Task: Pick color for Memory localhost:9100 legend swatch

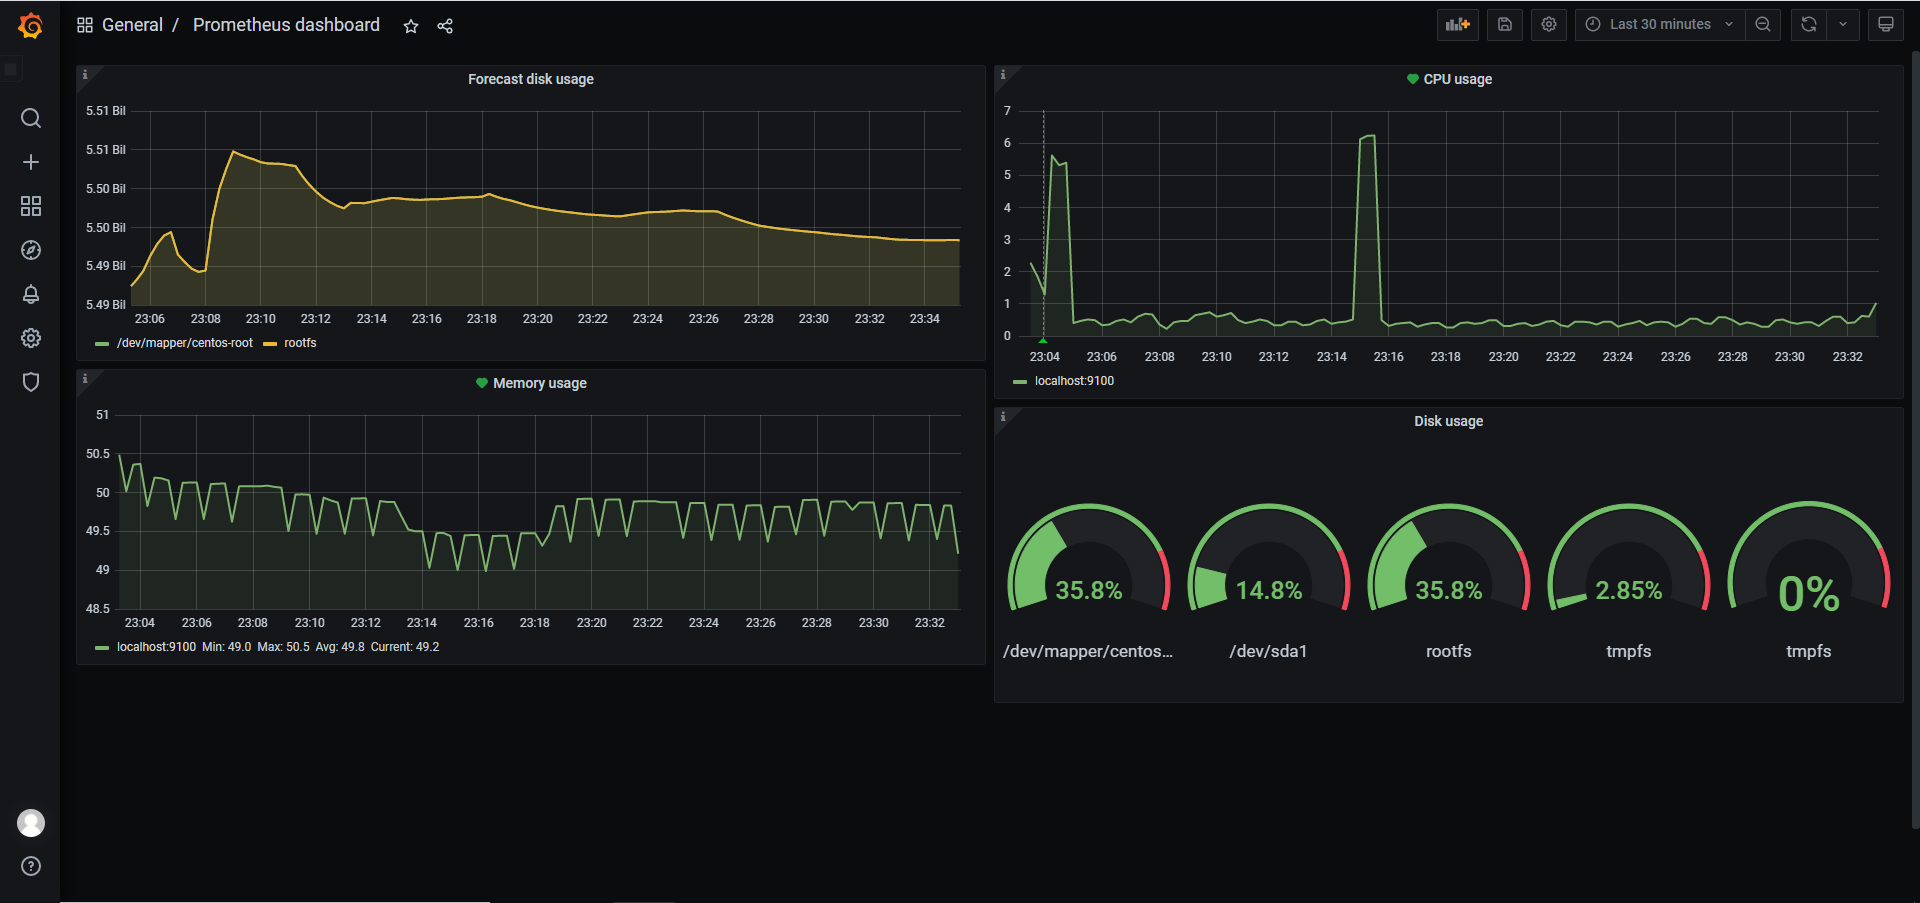Action: coord(102,648)
